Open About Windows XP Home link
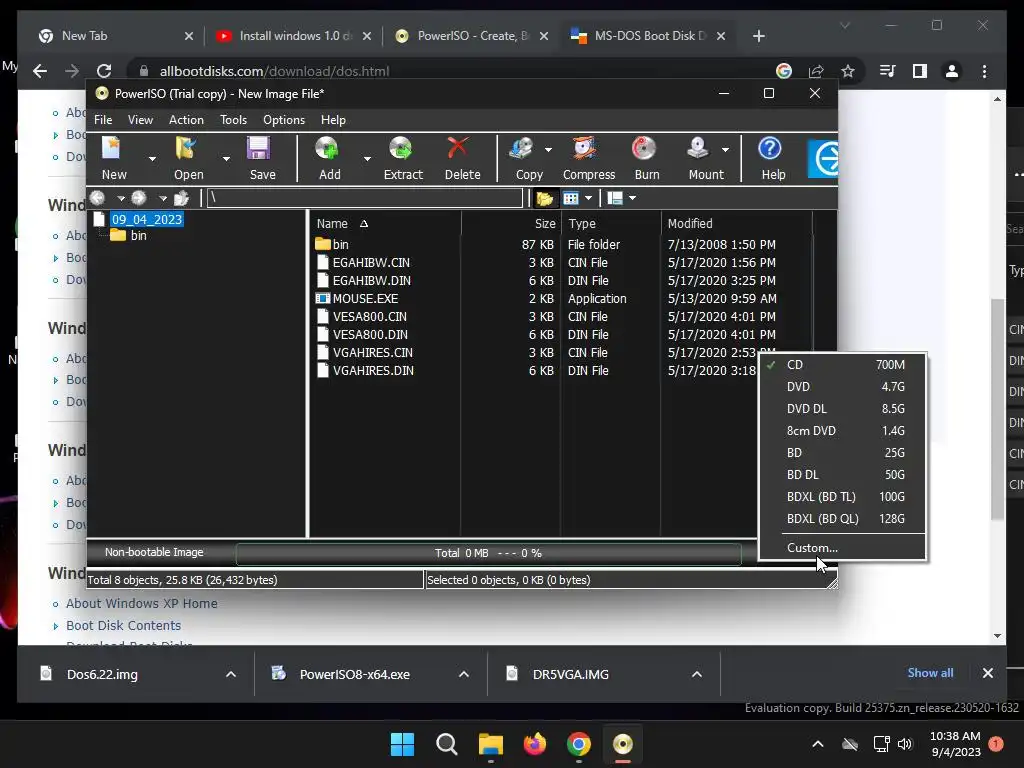 tap(142, 603)
